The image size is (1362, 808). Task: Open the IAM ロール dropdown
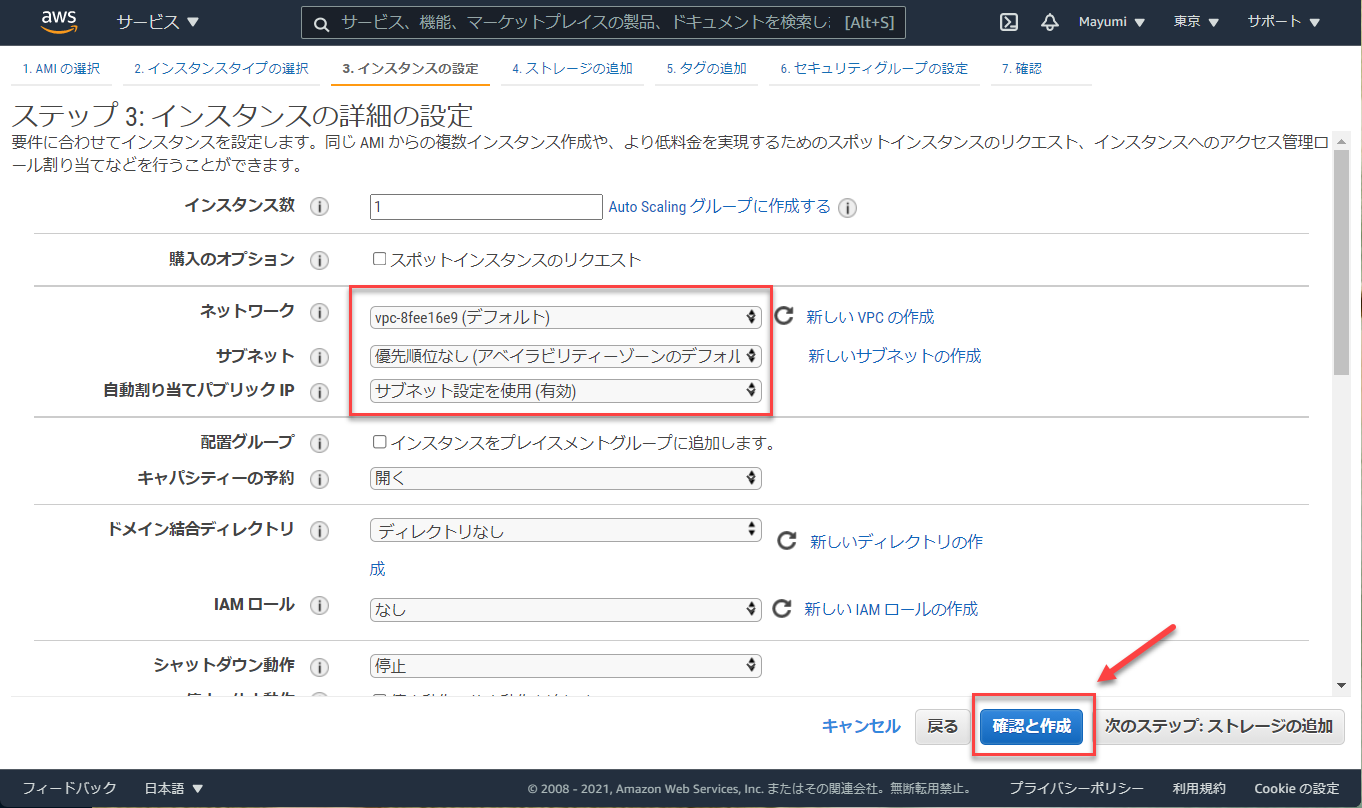[566, 608]
